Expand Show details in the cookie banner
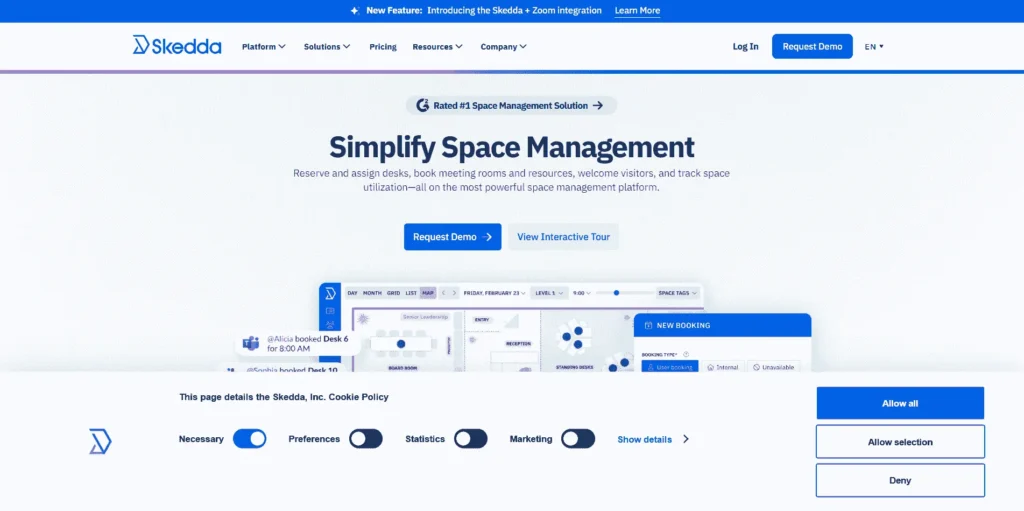 [x=652, y=439]
